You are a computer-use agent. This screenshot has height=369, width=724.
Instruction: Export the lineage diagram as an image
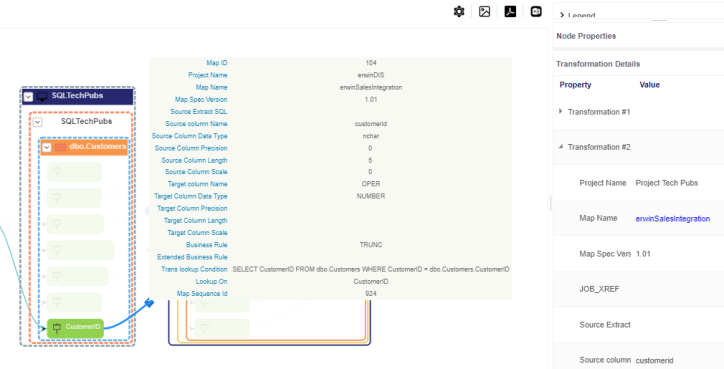click(484, 12)
